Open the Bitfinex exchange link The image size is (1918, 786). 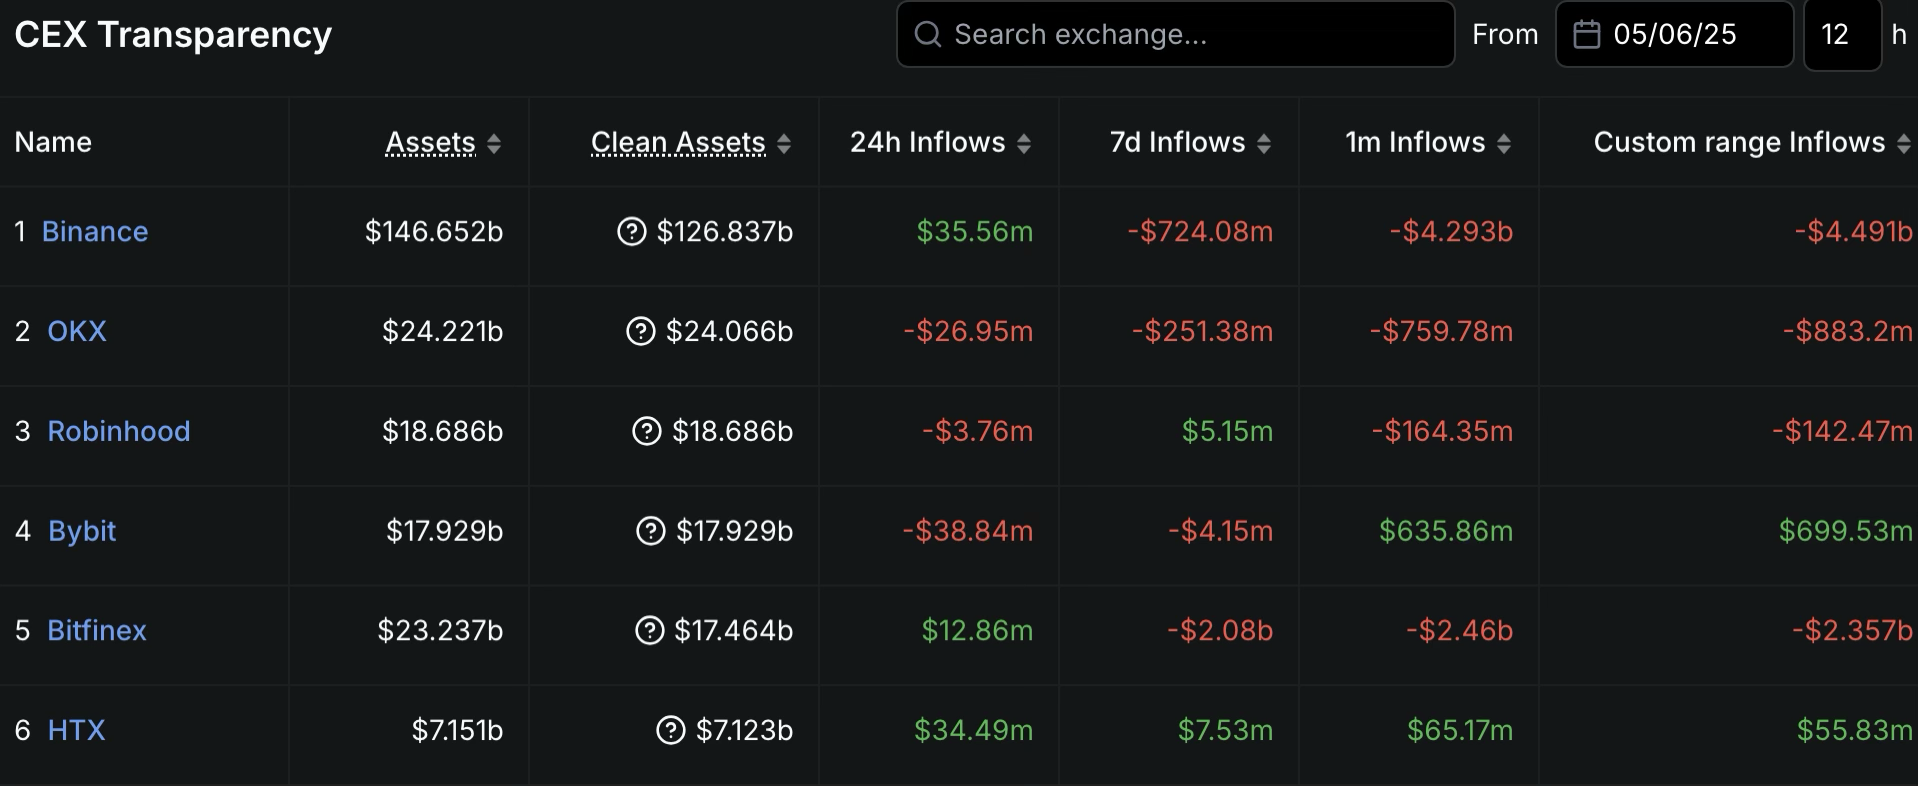(97, 631)
